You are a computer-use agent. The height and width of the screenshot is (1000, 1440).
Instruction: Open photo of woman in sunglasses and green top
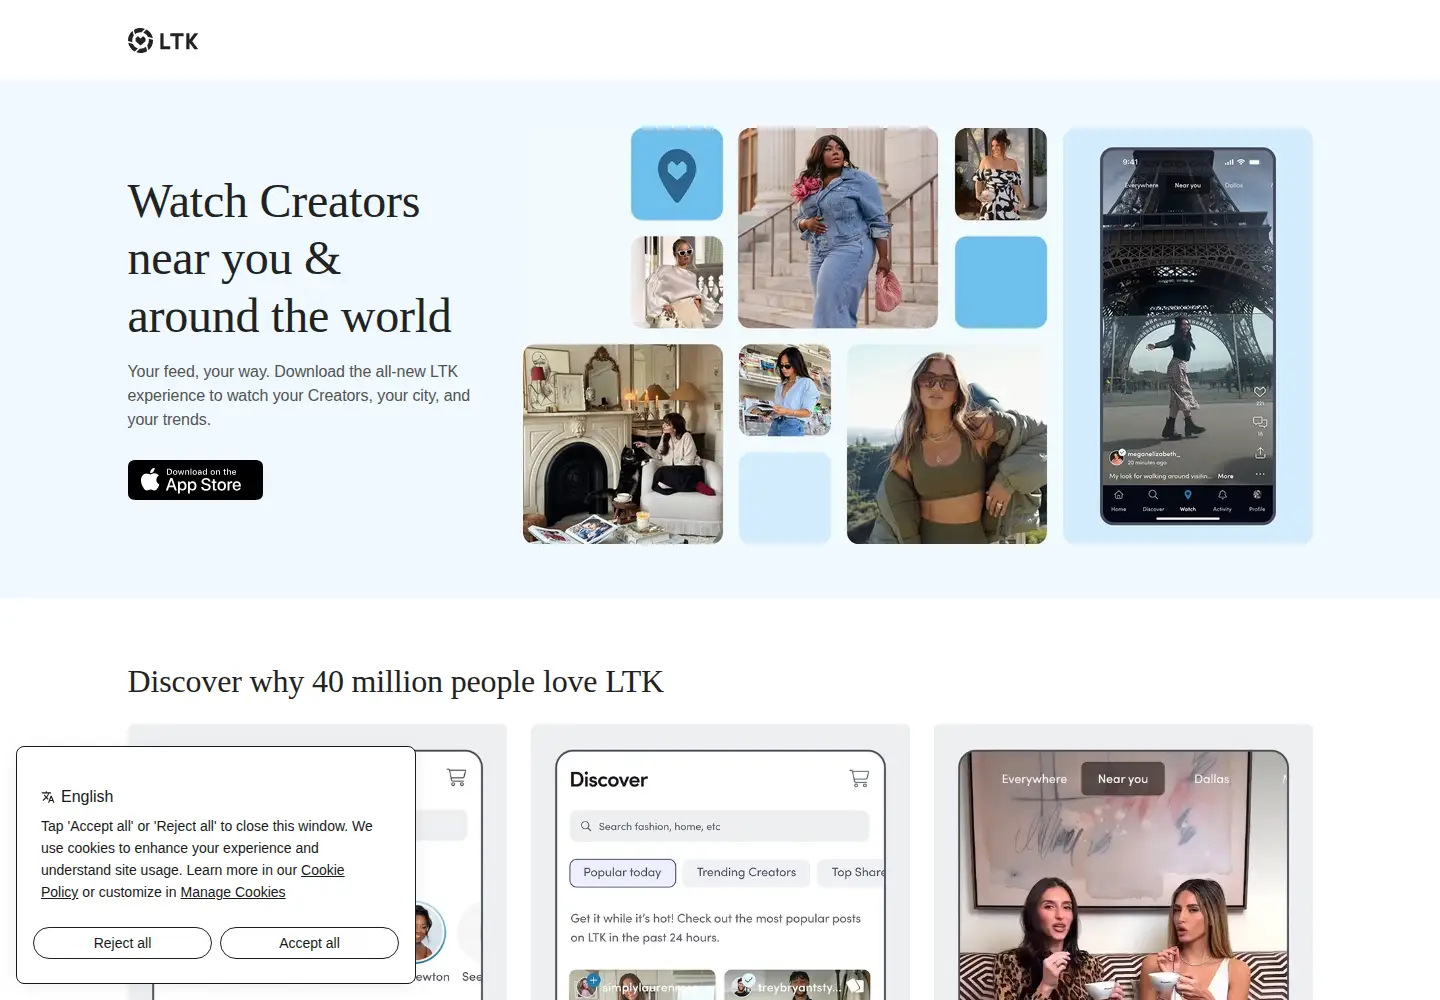947,444
